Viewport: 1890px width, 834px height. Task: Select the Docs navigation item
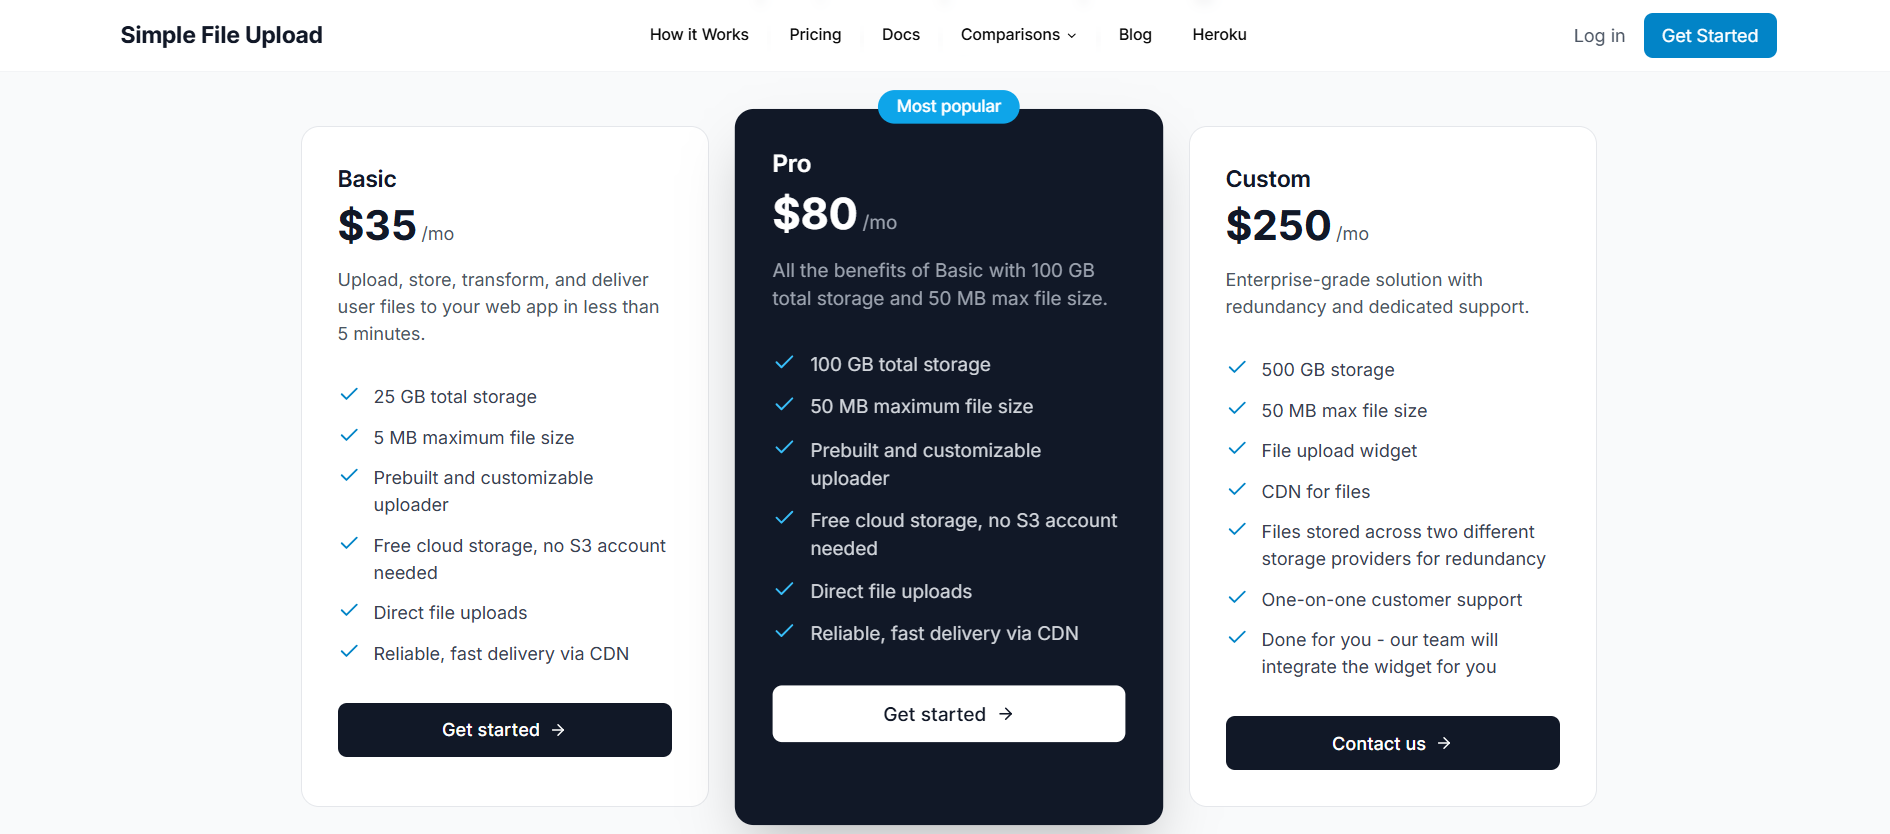pos(900,34)
